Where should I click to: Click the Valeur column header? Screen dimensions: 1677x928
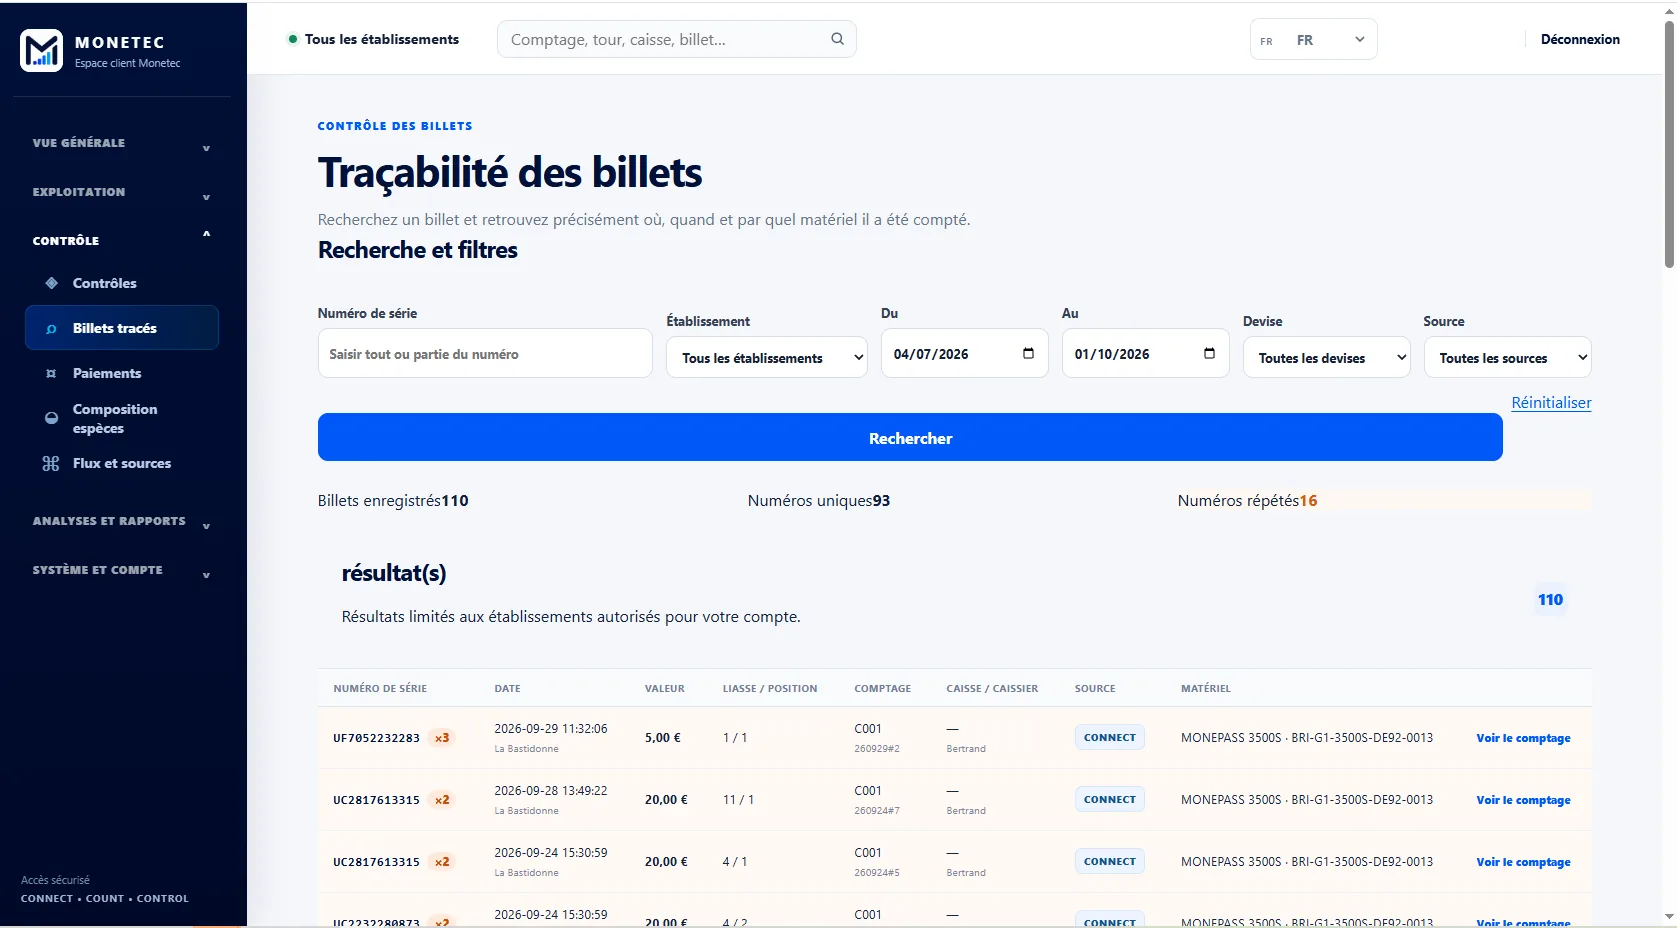(665, 688)
